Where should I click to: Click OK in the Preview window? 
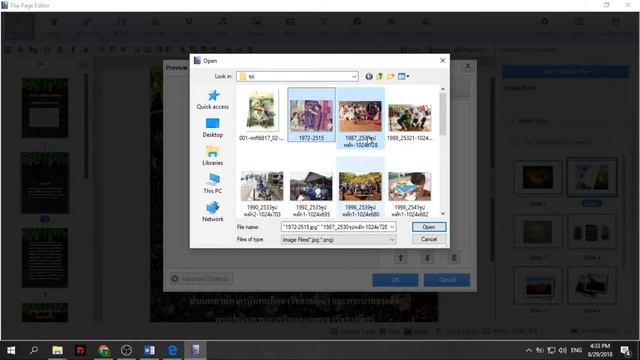point(395,280)
